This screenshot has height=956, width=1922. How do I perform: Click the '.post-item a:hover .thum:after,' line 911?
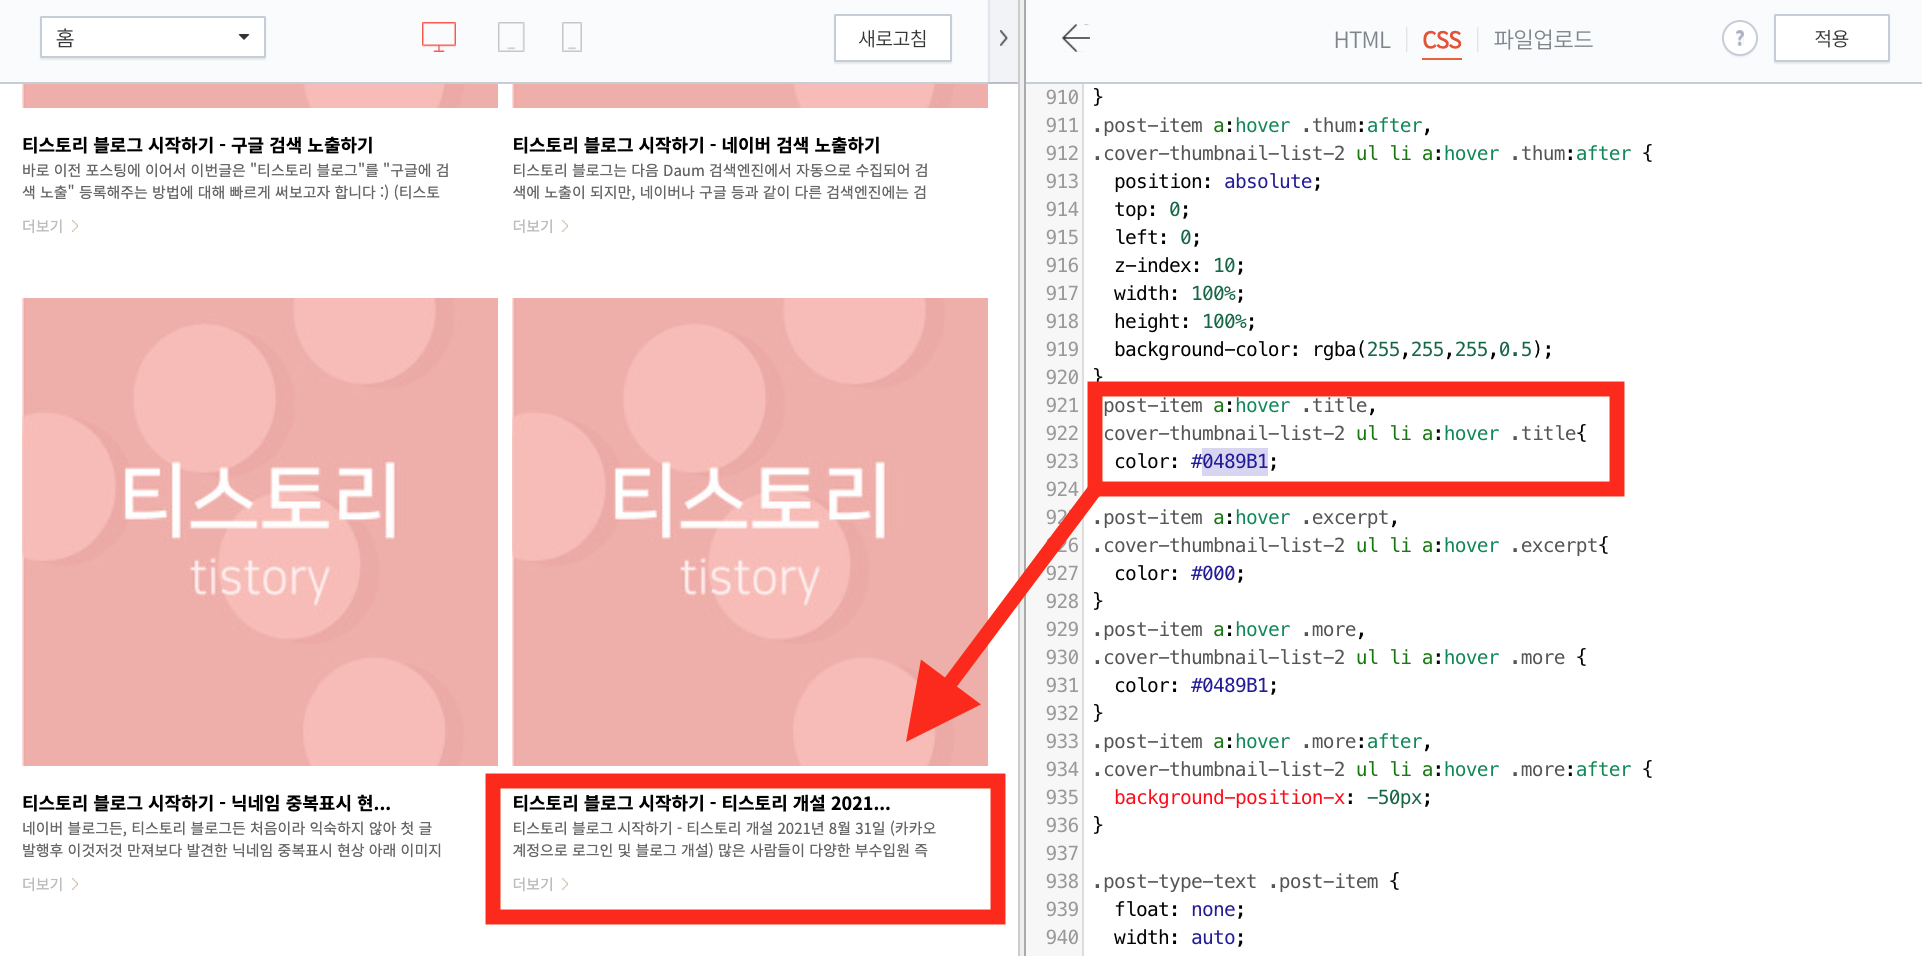1262,125
